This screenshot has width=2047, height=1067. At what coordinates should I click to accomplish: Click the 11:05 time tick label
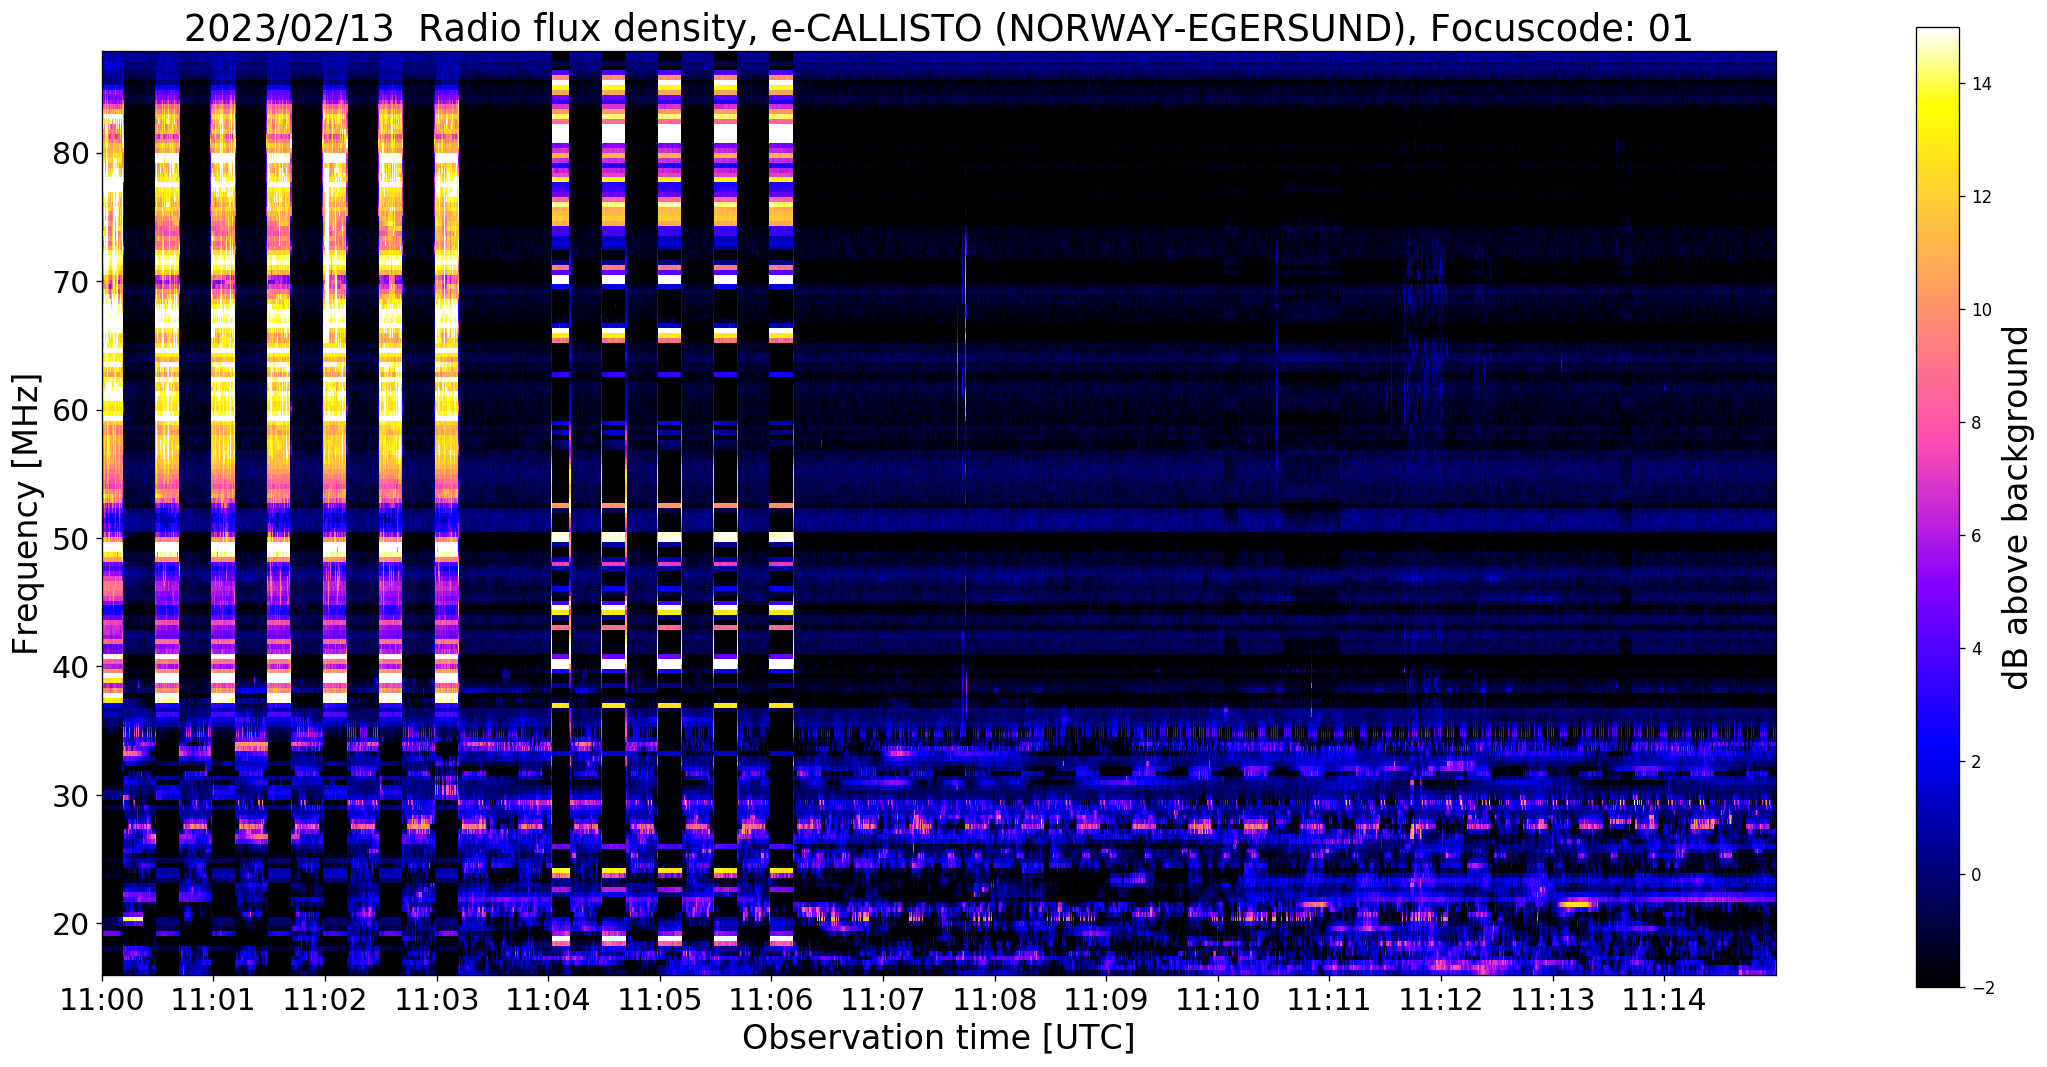[660, 1000]
